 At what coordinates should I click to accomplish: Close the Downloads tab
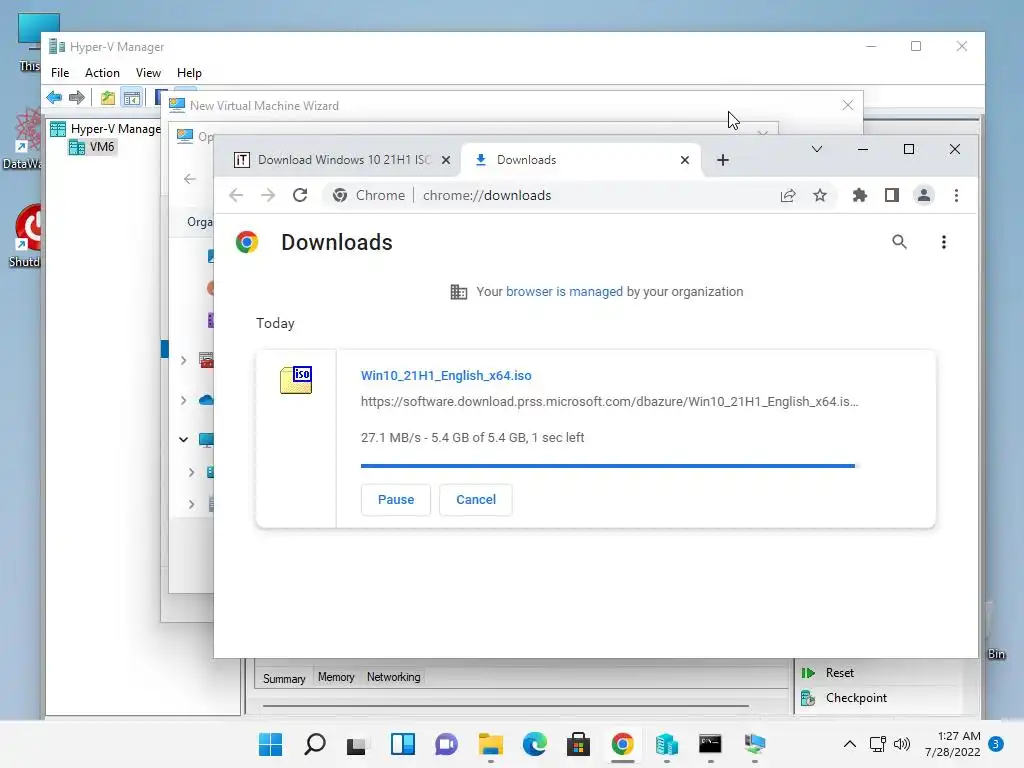coord(684,160)
